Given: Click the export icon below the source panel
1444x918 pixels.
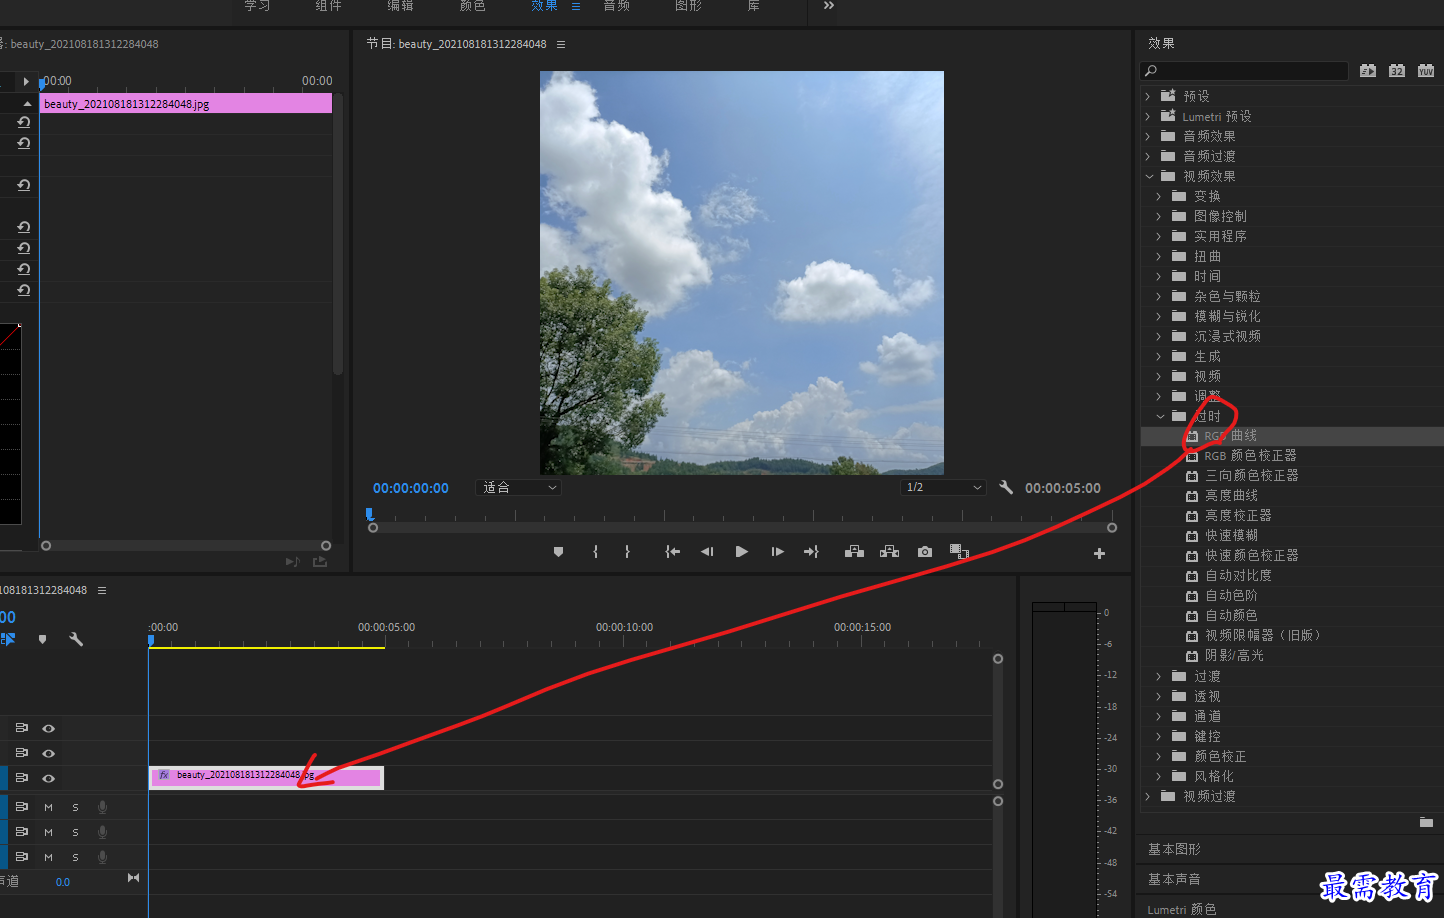Looking at the screenshot, I should click(x=320, y=562).
